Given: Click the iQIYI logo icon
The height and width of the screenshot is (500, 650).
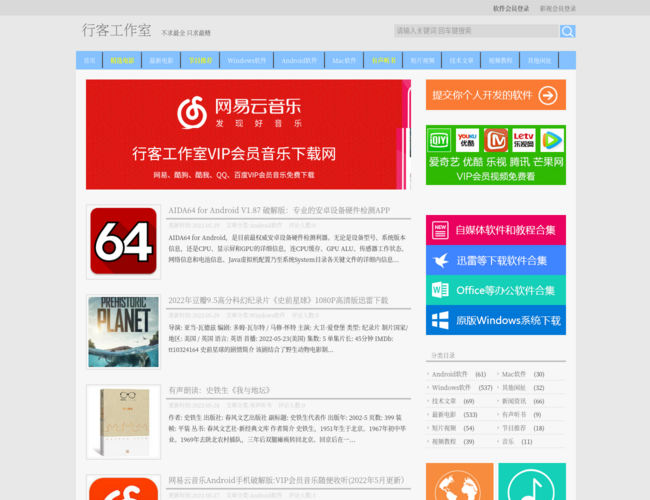Looking at the screenshot, I should pyautogui.click(x=439, y=140).
